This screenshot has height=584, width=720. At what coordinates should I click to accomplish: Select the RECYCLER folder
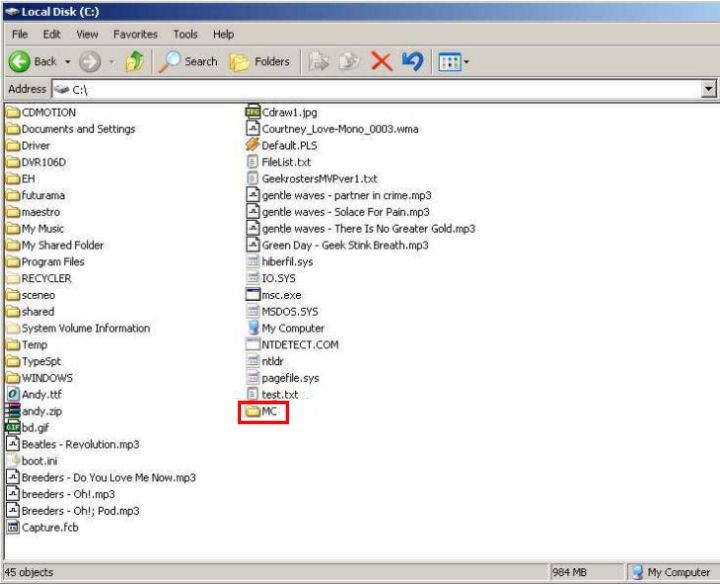click(39, 278)
